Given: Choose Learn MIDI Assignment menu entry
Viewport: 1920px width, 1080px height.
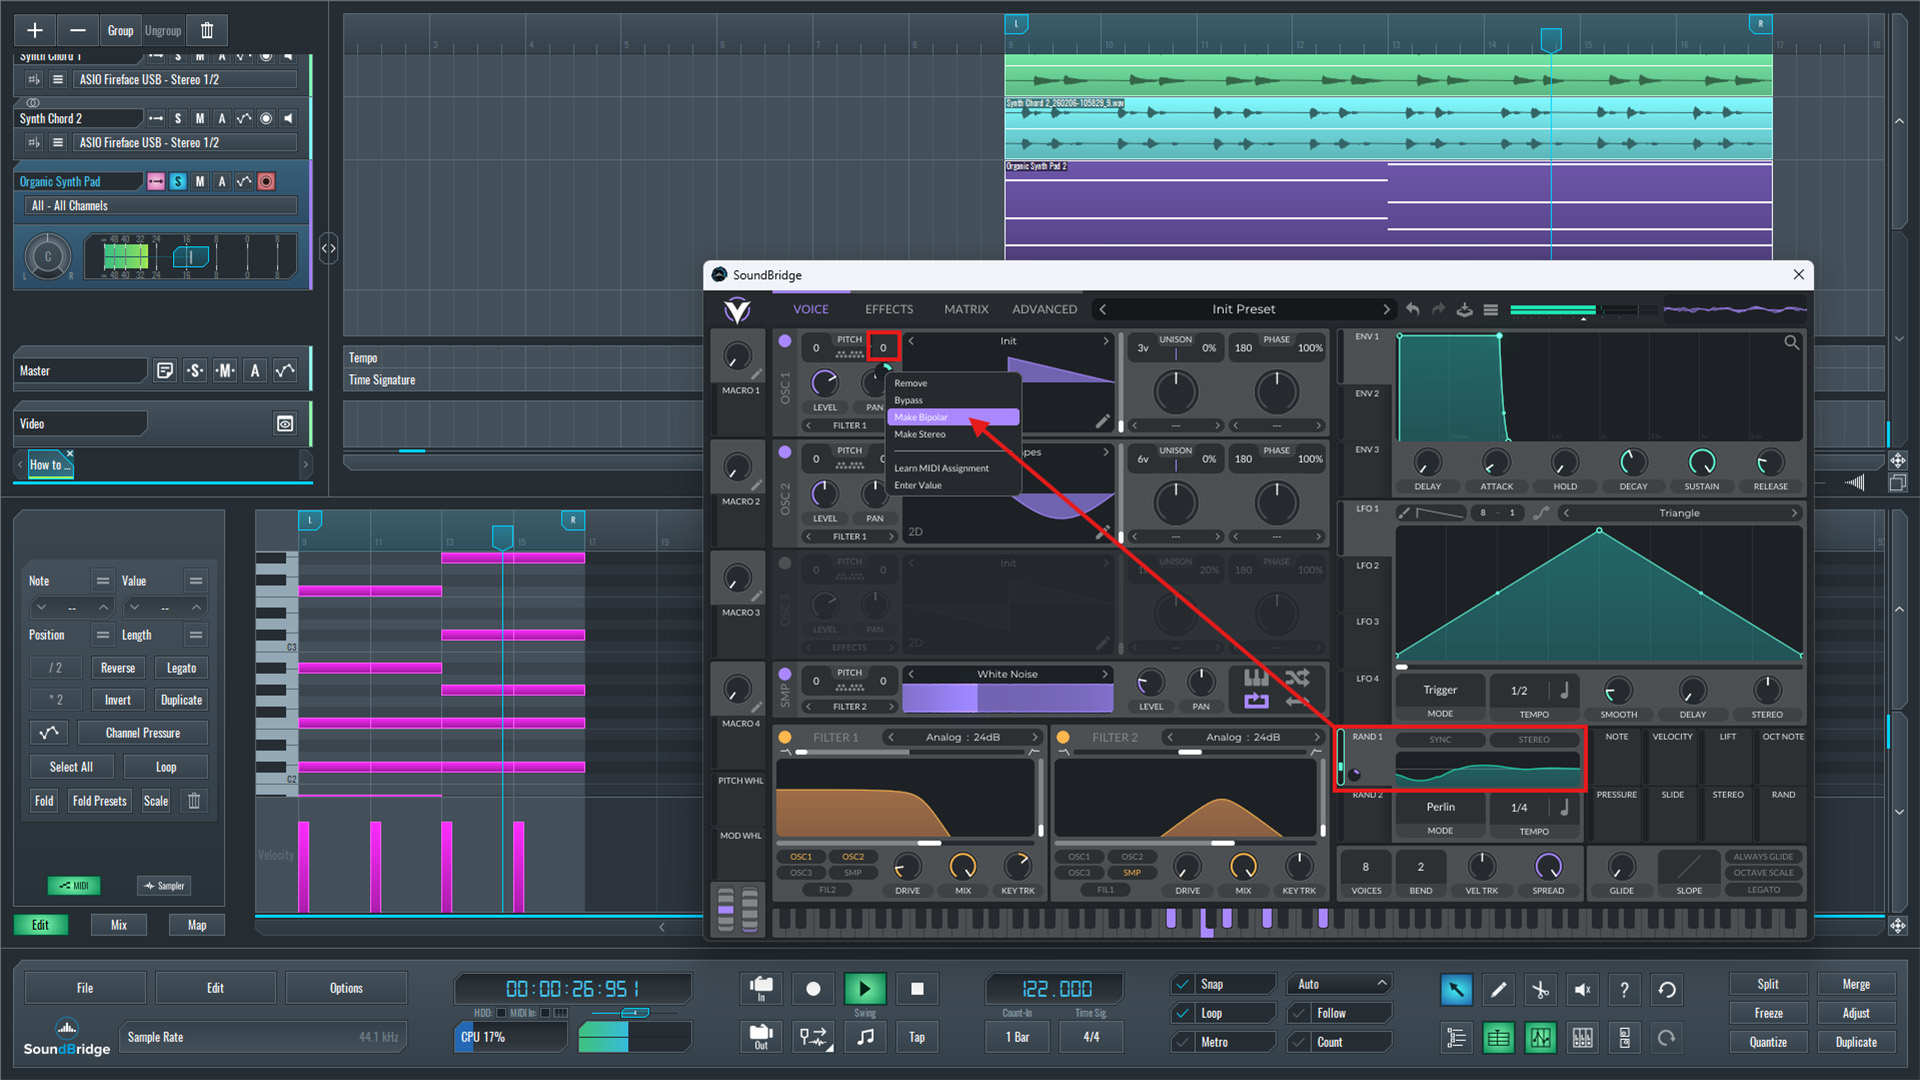Looking at the screenshot, I should (941, 468).
